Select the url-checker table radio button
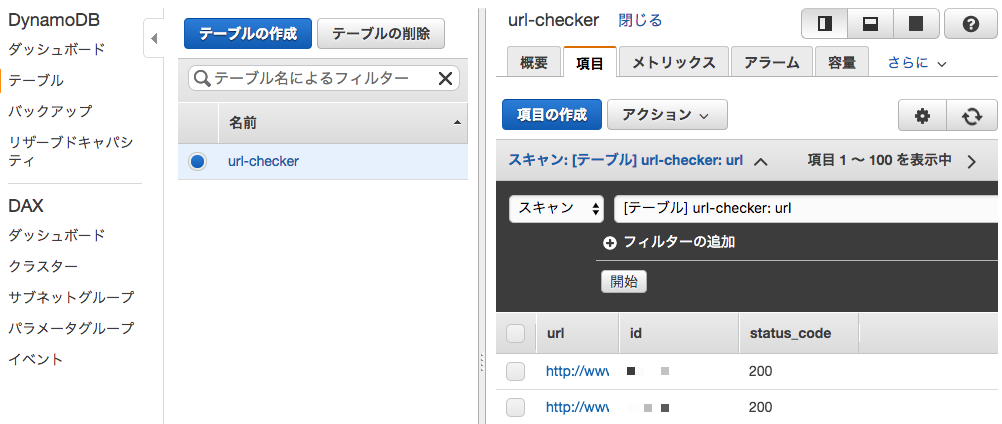 [x=197, y=162]
